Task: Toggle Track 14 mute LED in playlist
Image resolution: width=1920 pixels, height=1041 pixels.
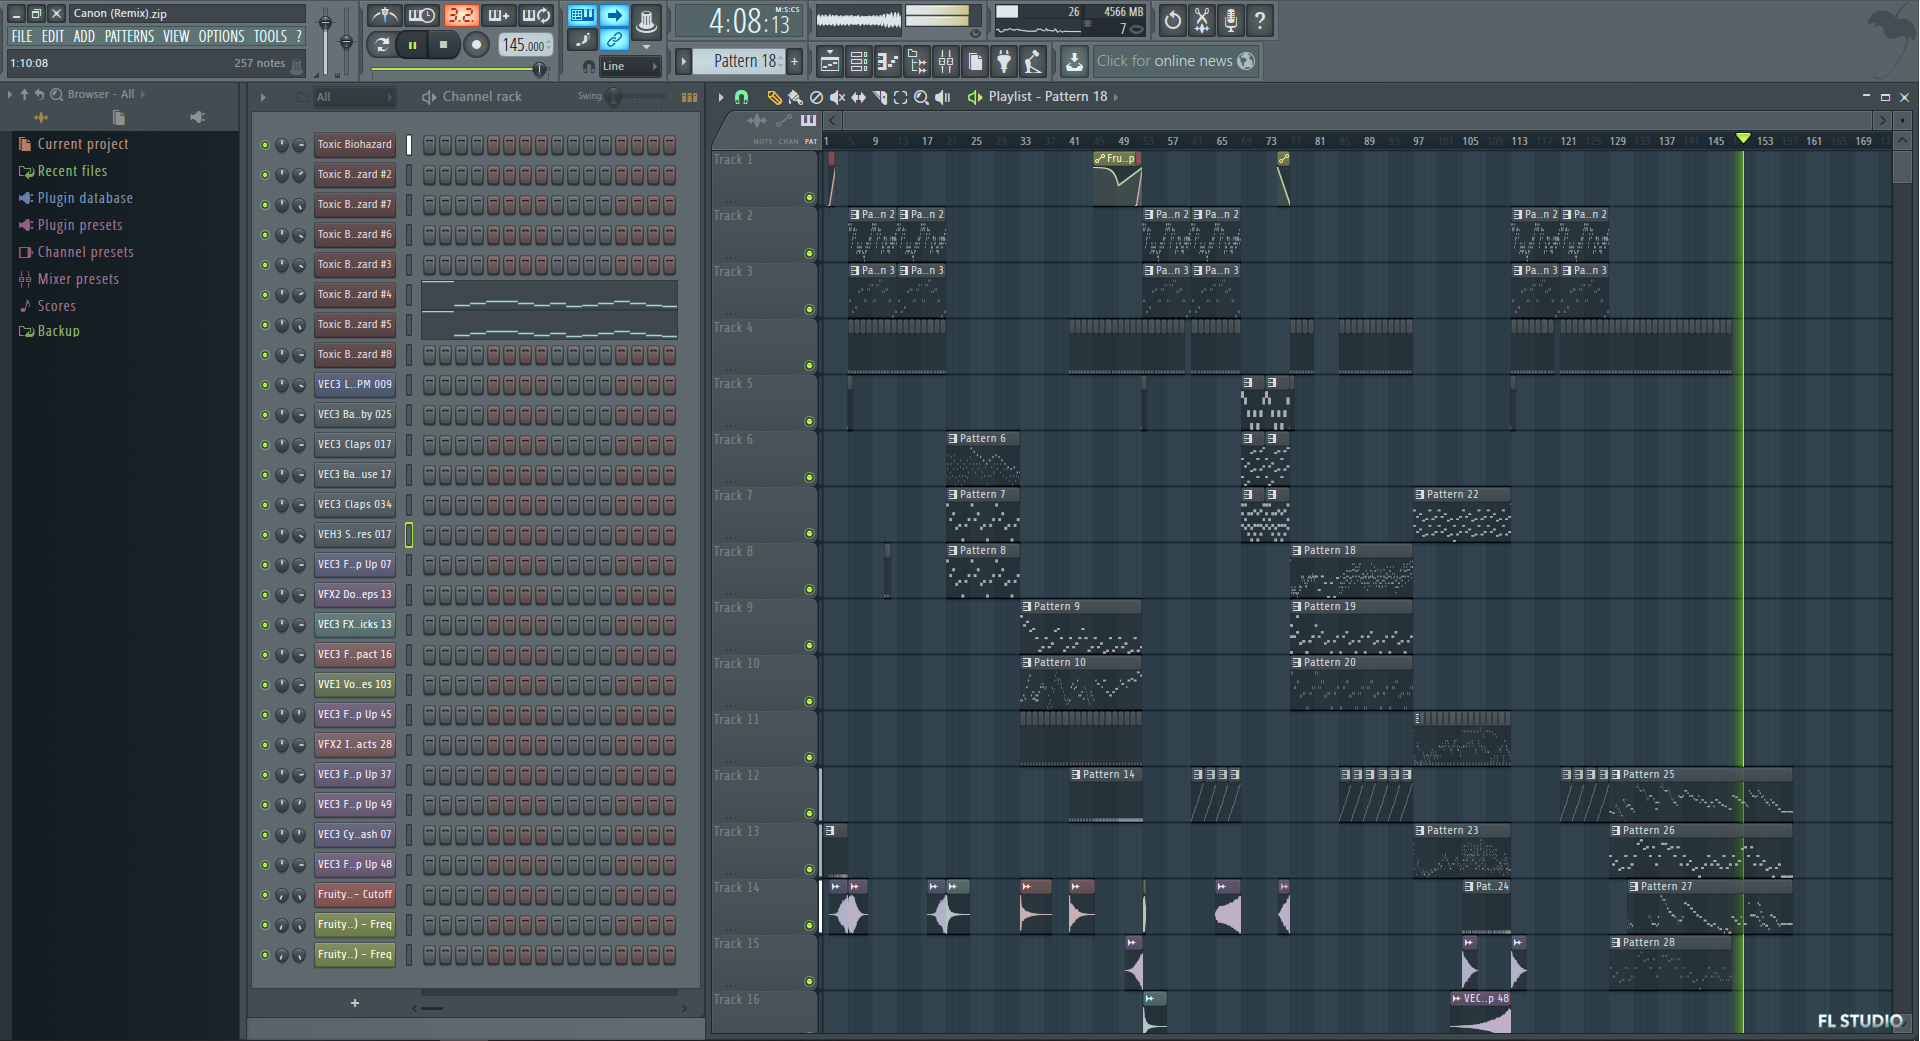Action: [x=809, y=925]
